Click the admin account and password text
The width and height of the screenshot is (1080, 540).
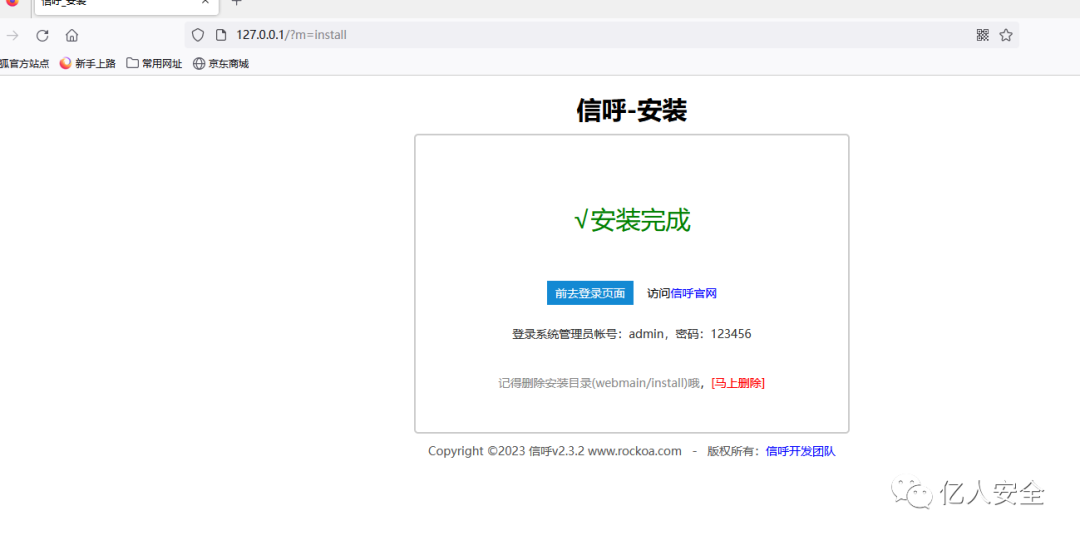tap(632, 335)
